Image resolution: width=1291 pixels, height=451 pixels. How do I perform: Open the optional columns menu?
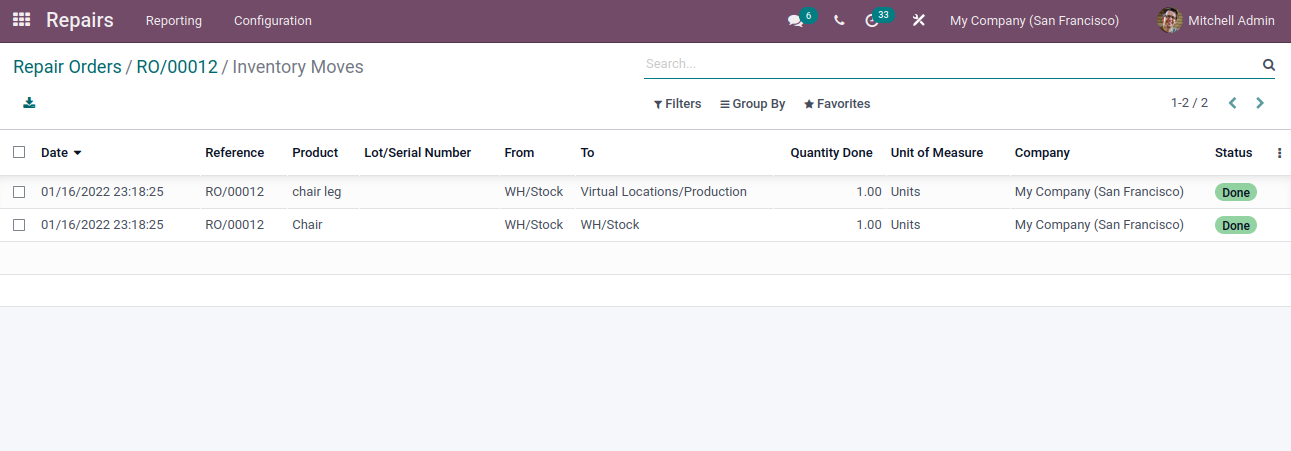[x=1279, y=153]
